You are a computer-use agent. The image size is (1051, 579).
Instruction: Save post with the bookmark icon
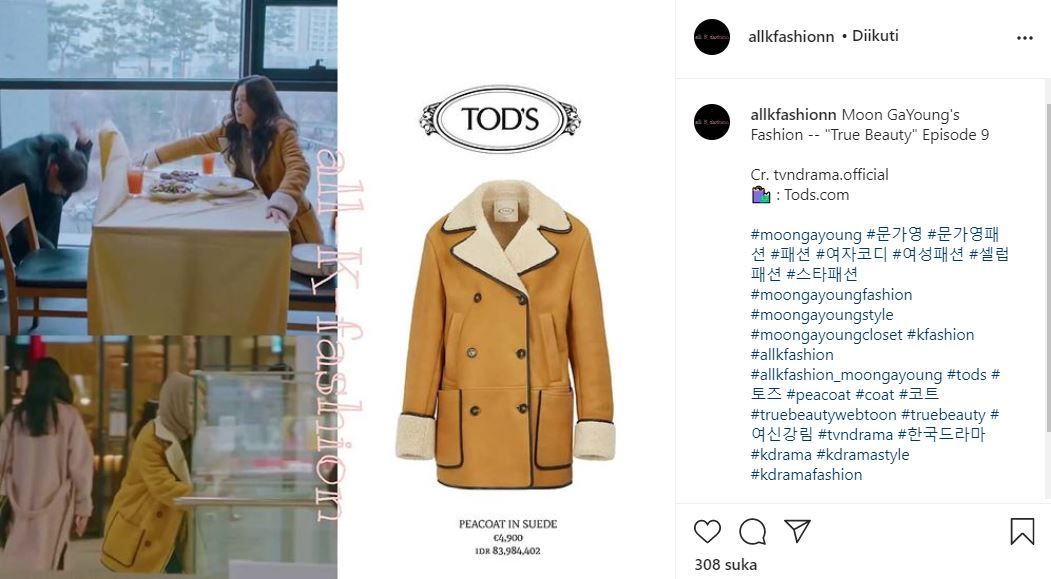[x=1022, y=531]
